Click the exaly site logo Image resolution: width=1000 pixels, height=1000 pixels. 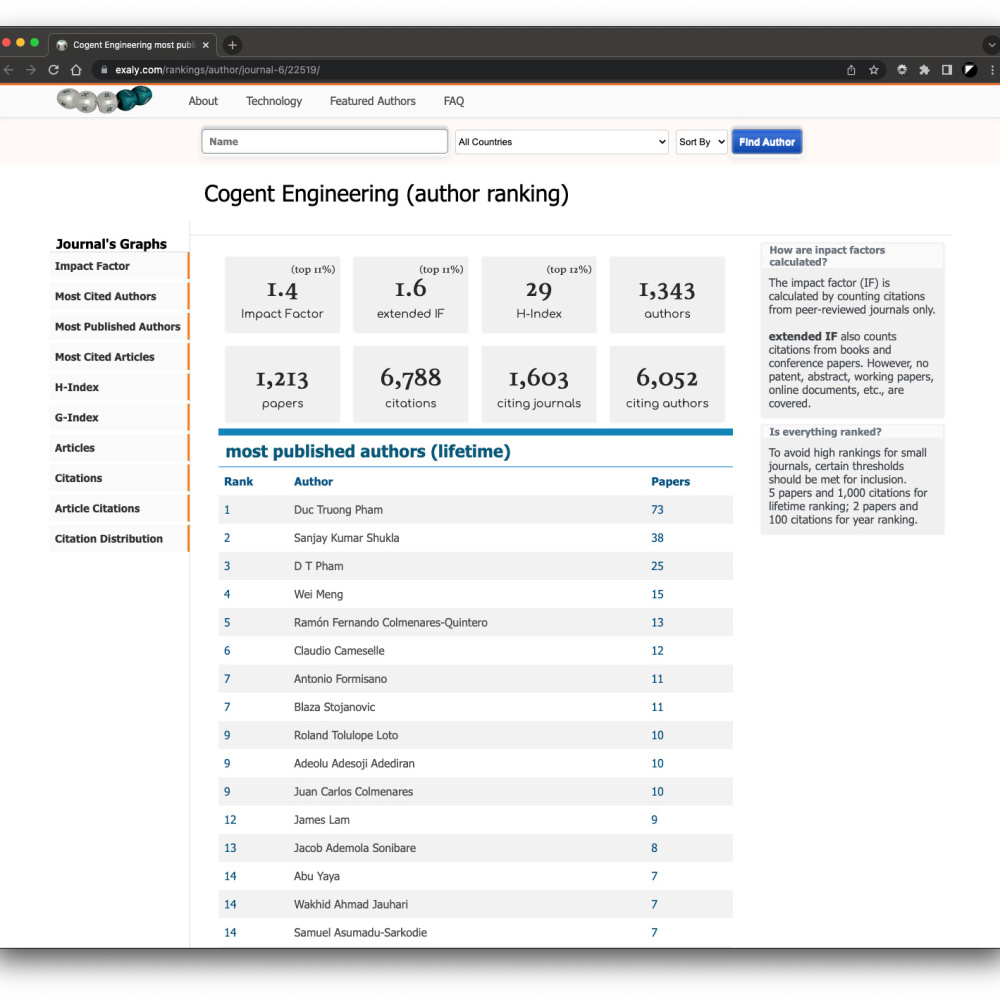(104, 99)
